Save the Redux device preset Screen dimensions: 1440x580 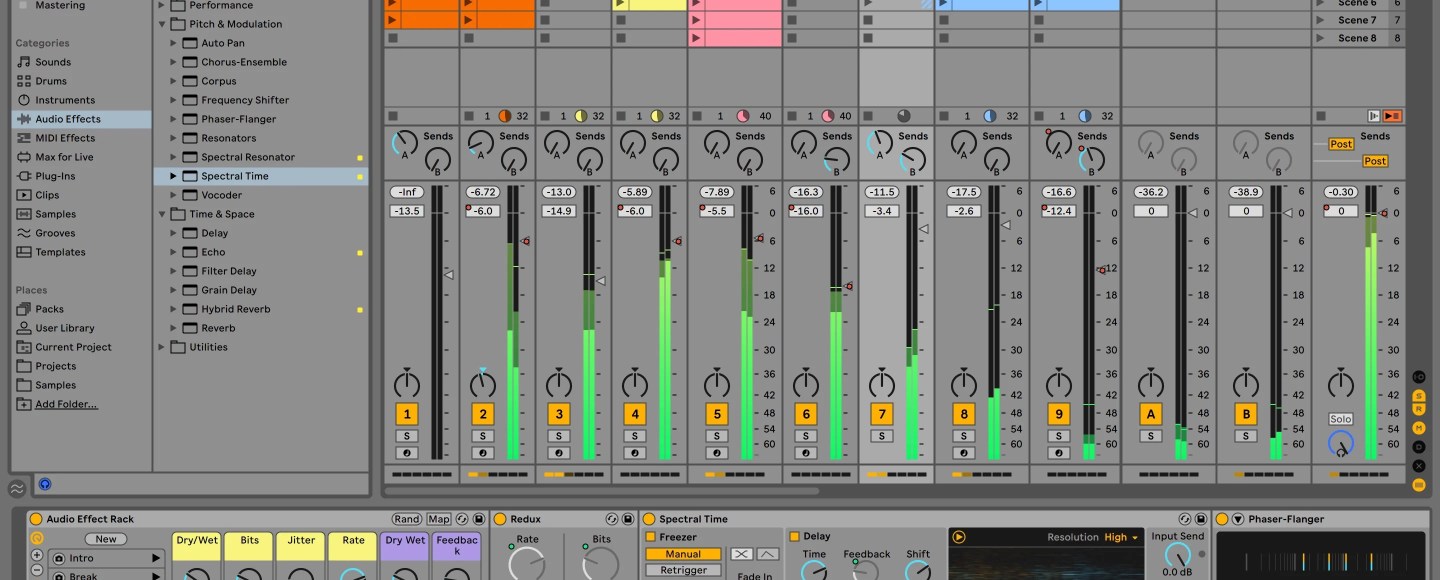point(628,519)
